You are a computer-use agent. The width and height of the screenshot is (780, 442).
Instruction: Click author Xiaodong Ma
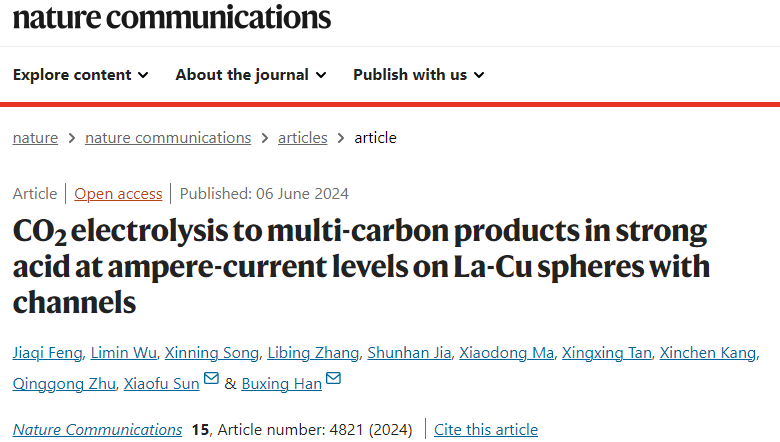(506, 353)
